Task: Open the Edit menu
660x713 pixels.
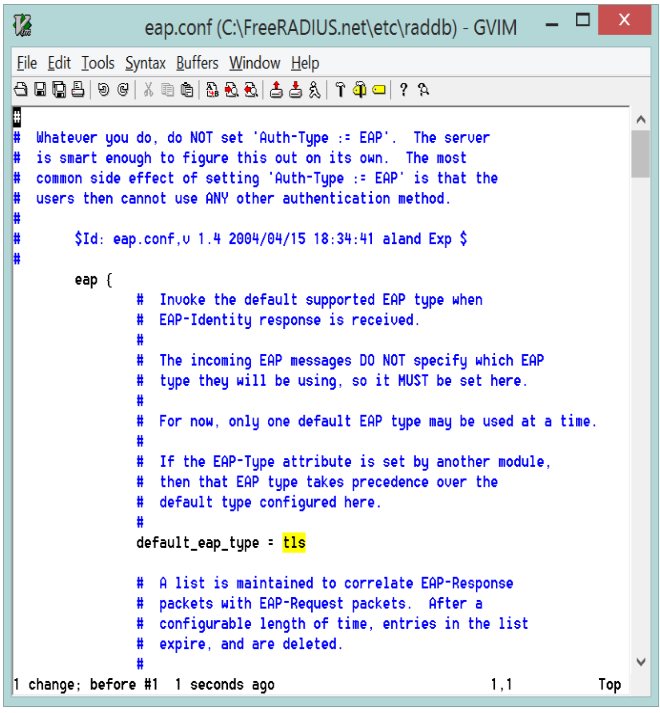Action: [x=59, y=63]
